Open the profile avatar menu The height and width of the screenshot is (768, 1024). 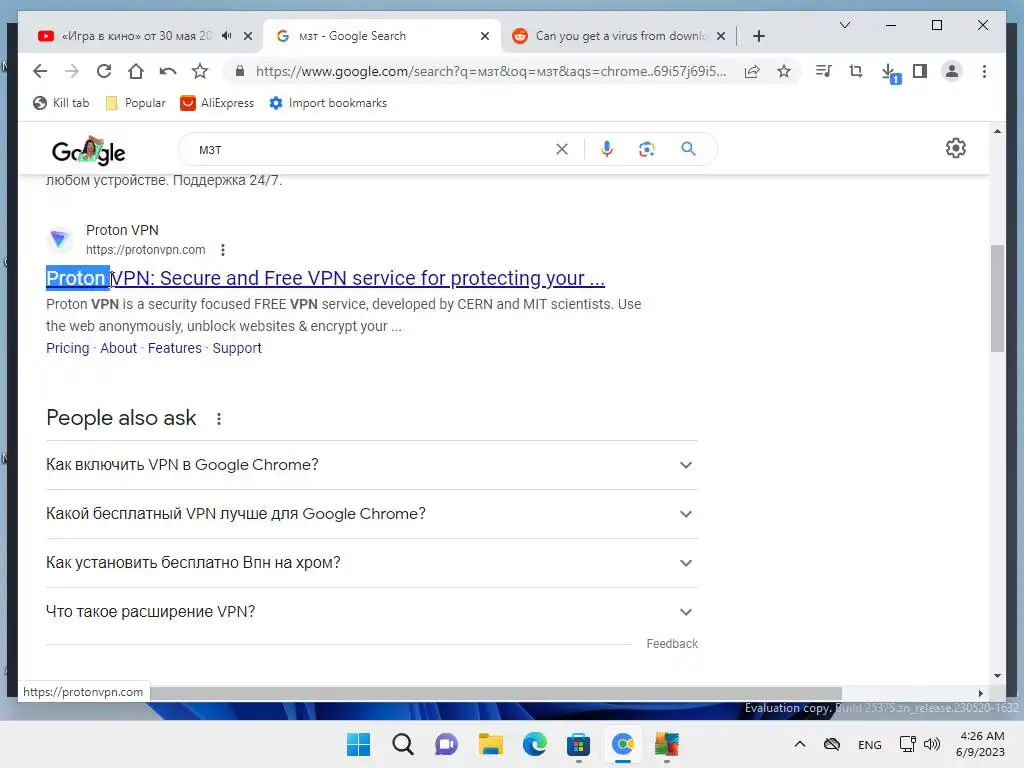pos(952,71)
